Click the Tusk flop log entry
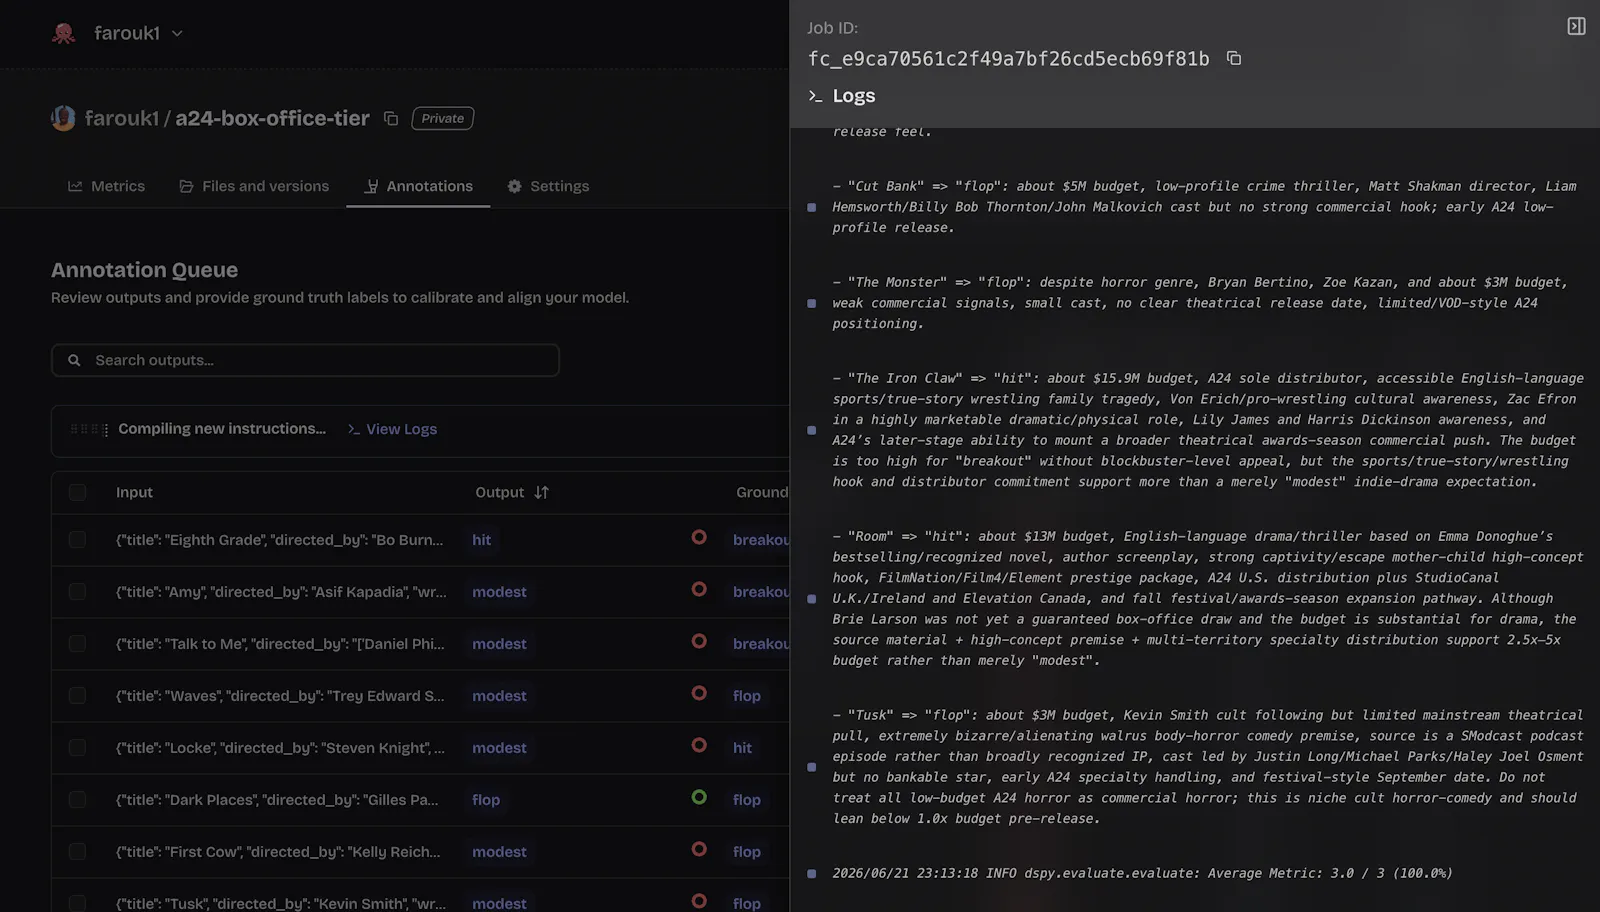The height and width of the screenshot is (912, 1600). click(x=1208, y=767)
